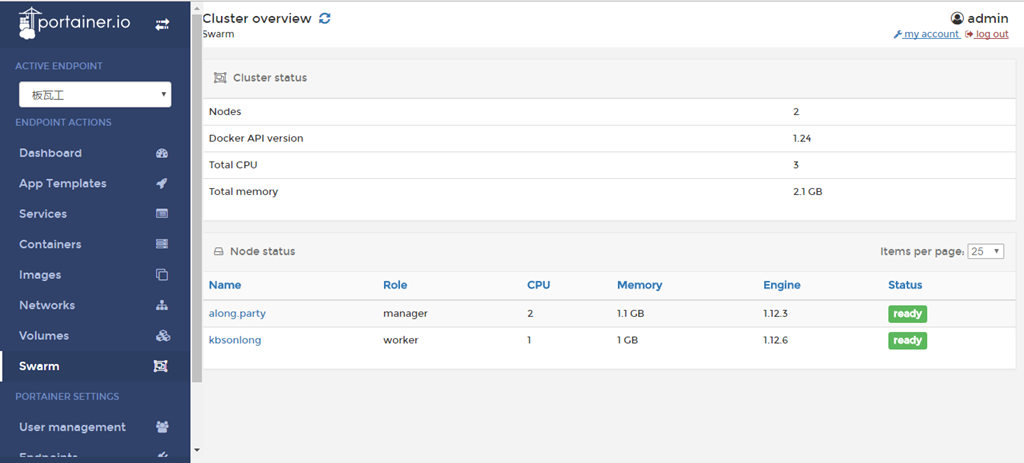Click the Images clone icon
1024x463 pixels.
tap(162, 275)
